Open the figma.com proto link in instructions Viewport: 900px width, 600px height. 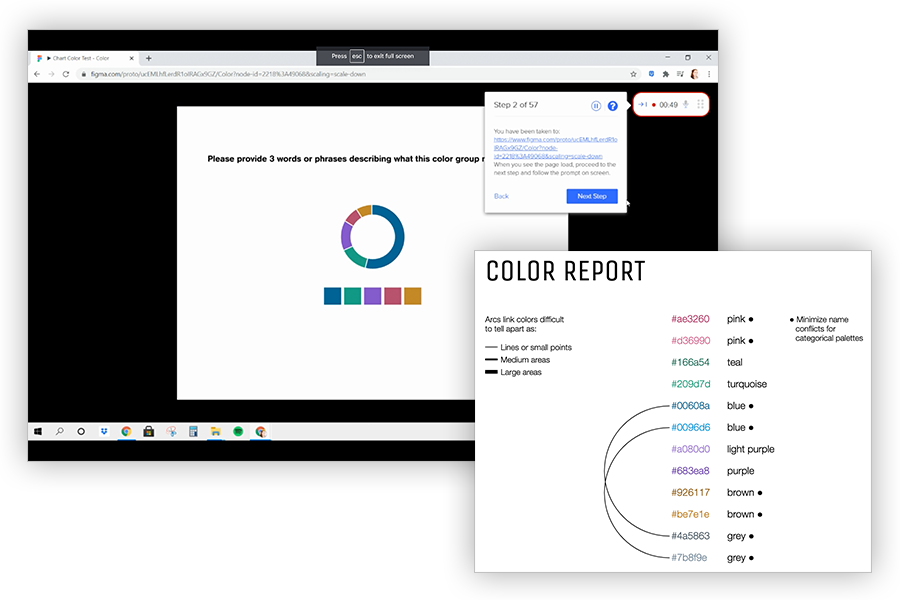click(x=555, y=148)
